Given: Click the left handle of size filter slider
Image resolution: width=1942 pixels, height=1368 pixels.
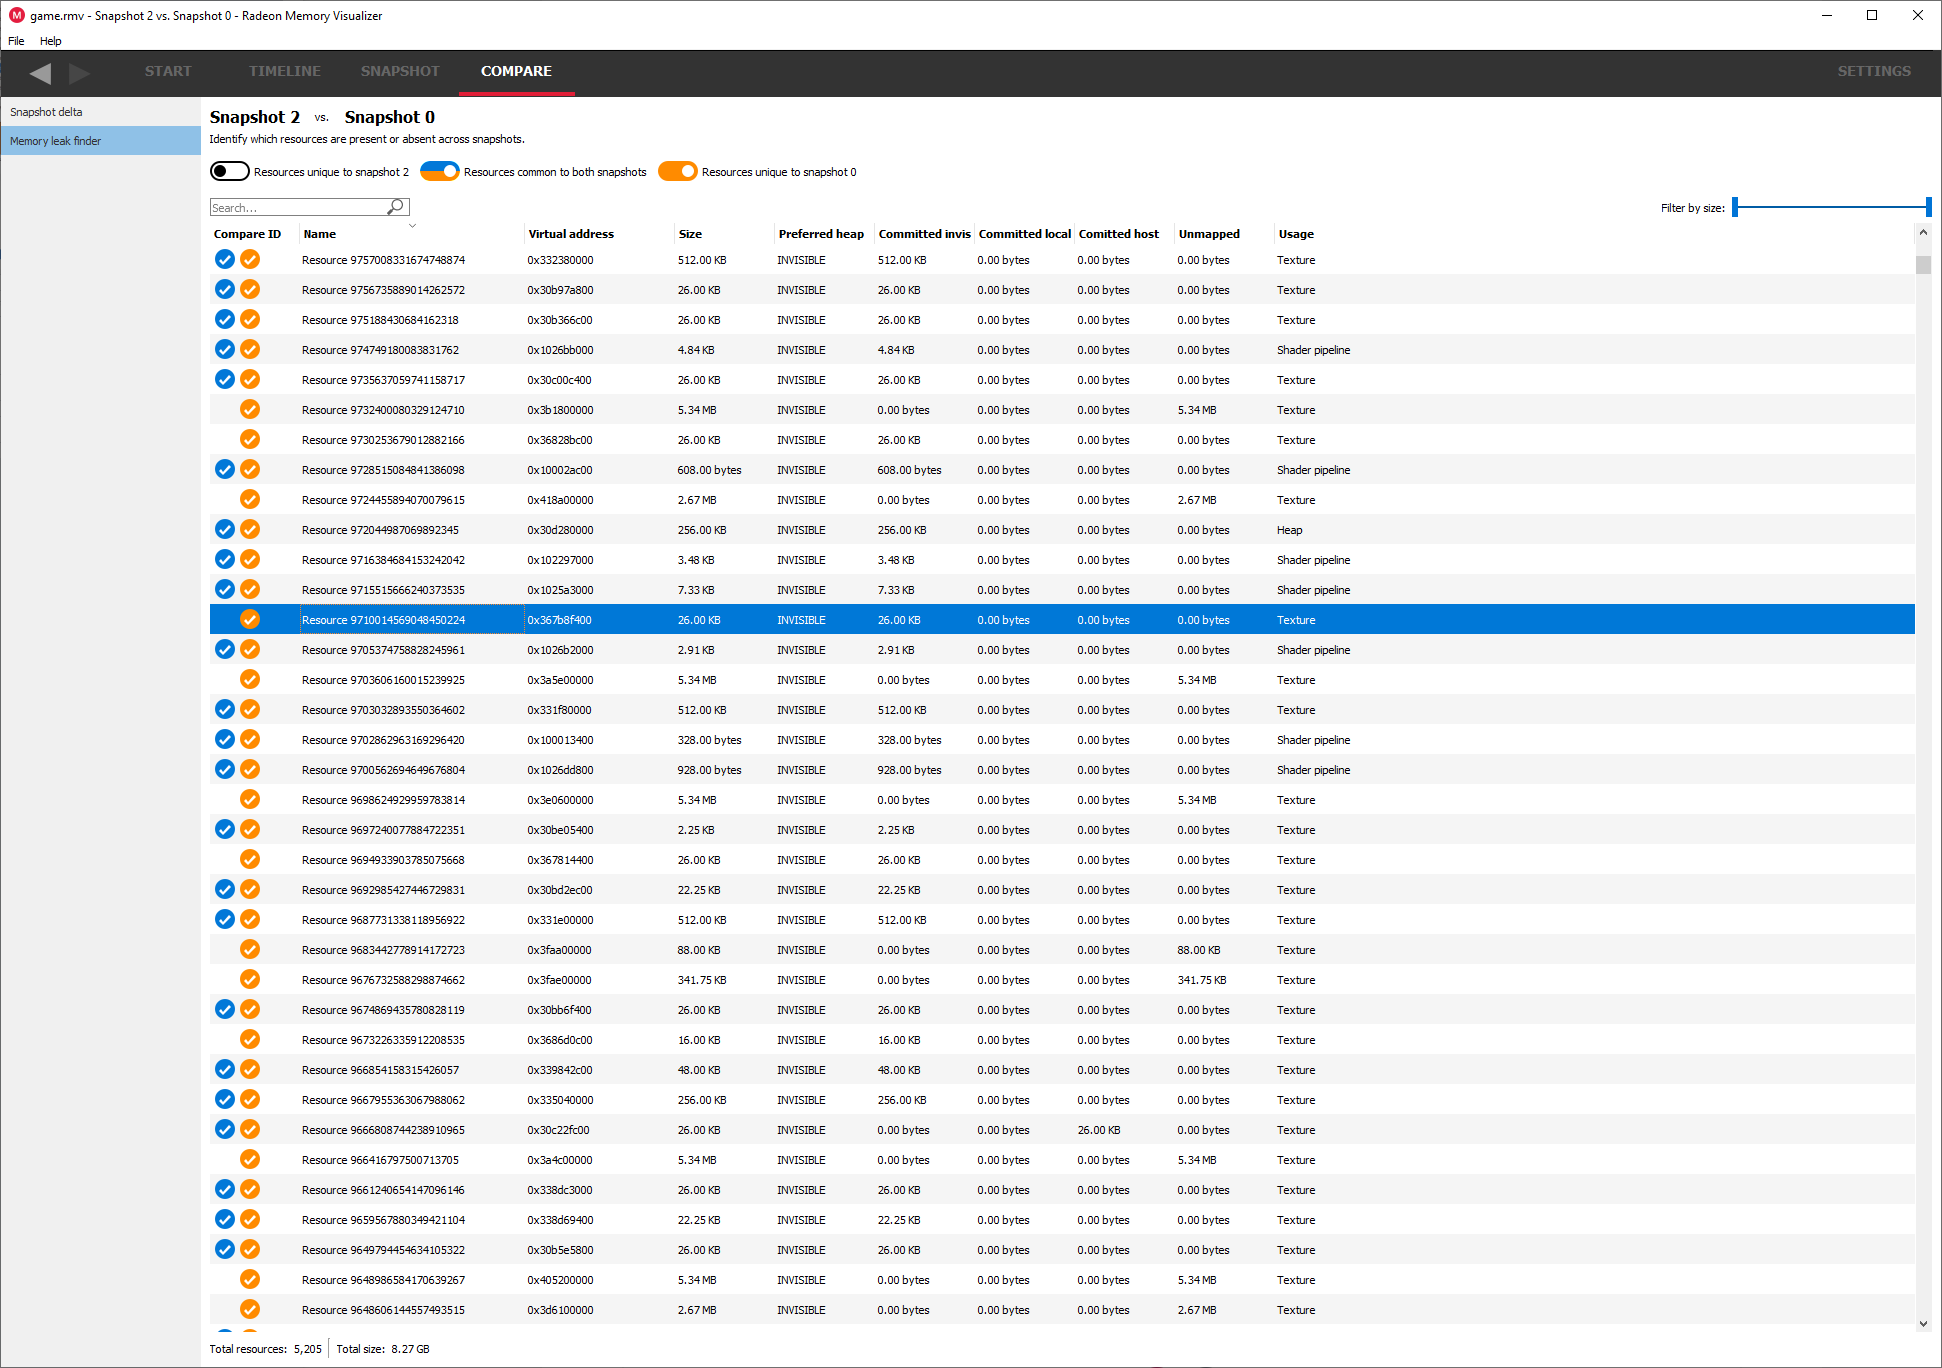Looking at the screenshot, I should click(1736, 207).
